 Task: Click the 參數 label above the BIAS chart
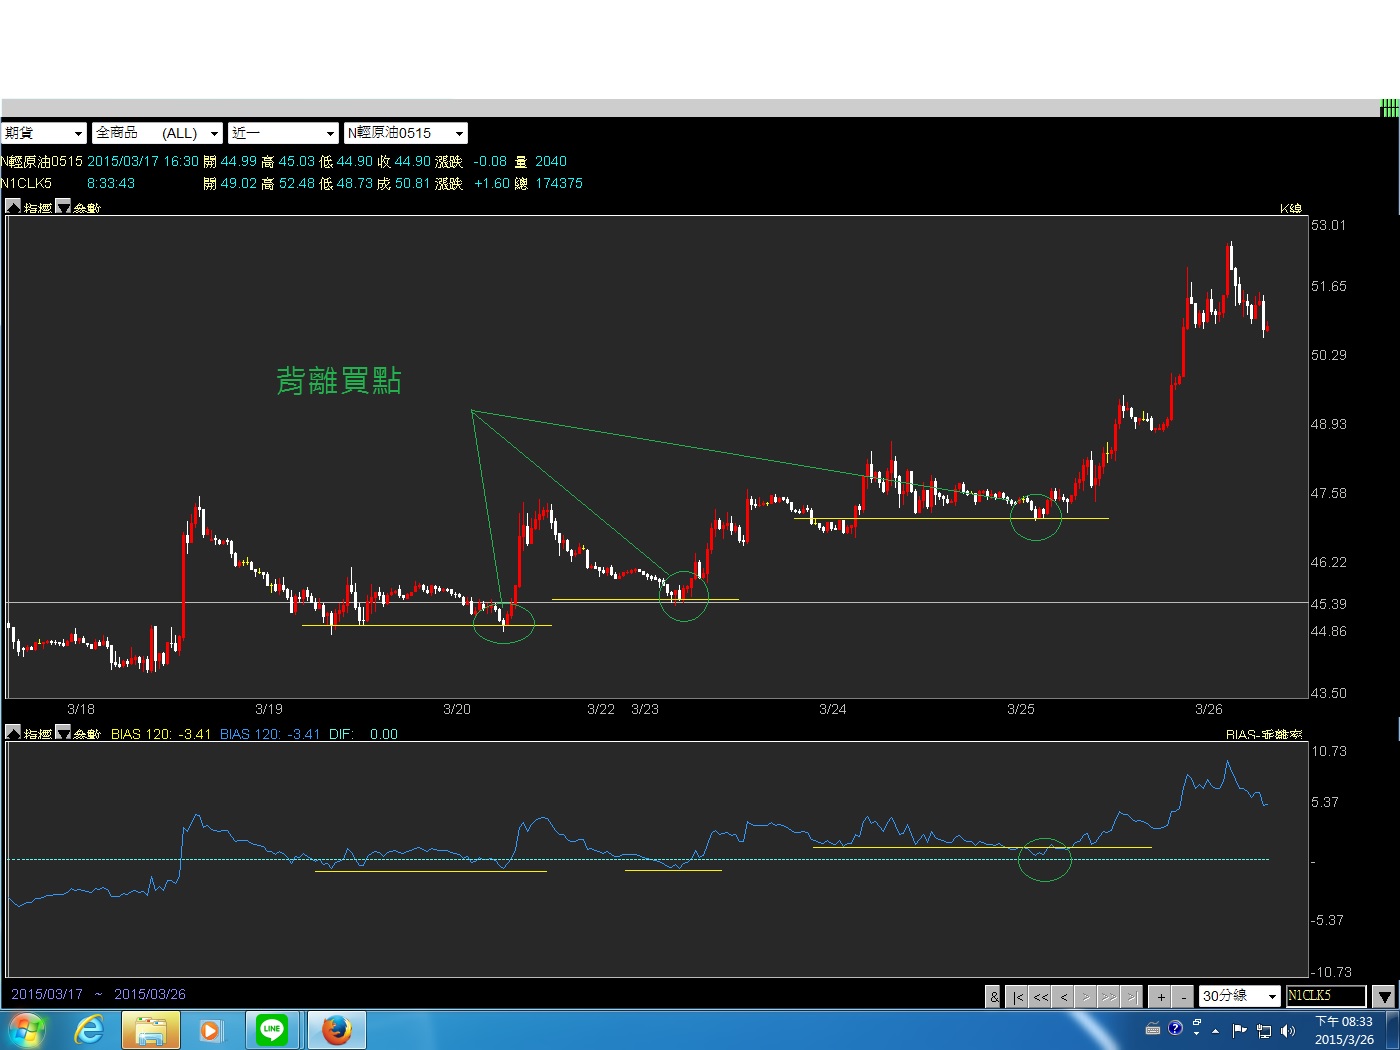87,733
